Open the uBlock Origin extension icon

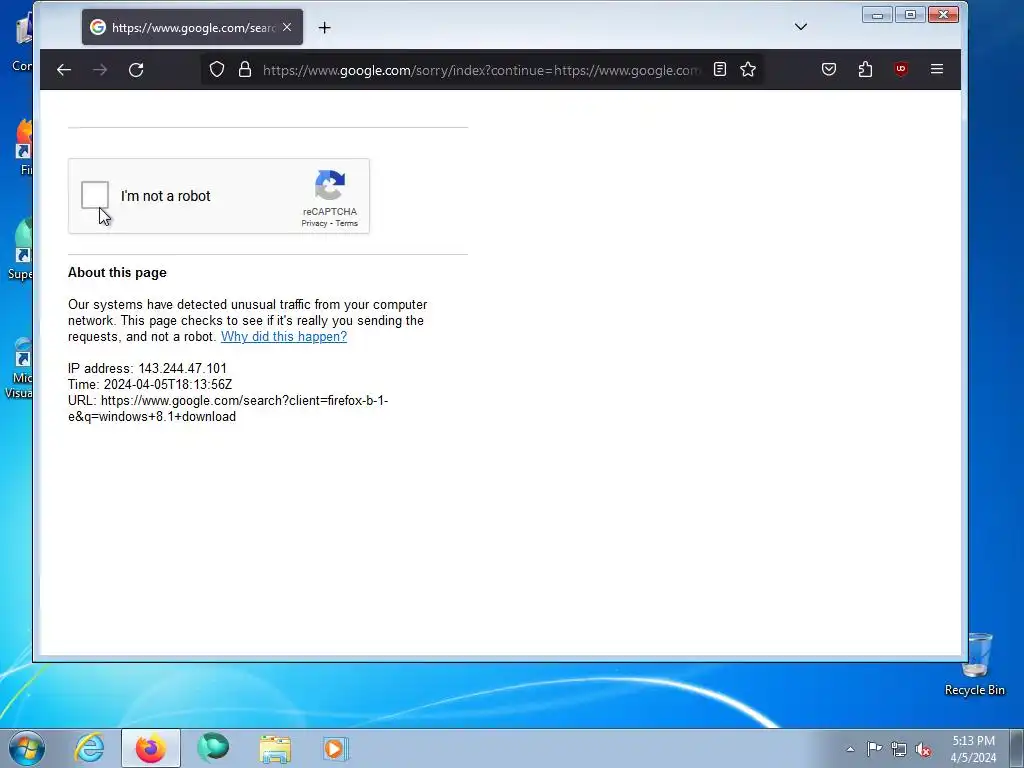coord(901,69)
